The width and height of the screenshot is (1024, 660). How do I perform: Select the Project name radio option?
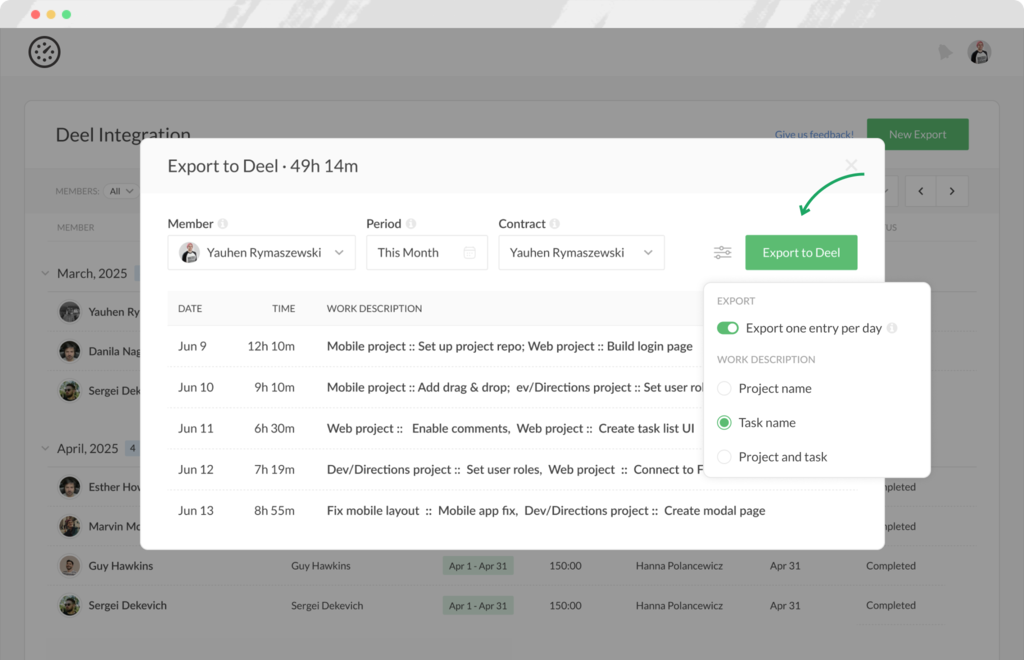tap(725, 388)
